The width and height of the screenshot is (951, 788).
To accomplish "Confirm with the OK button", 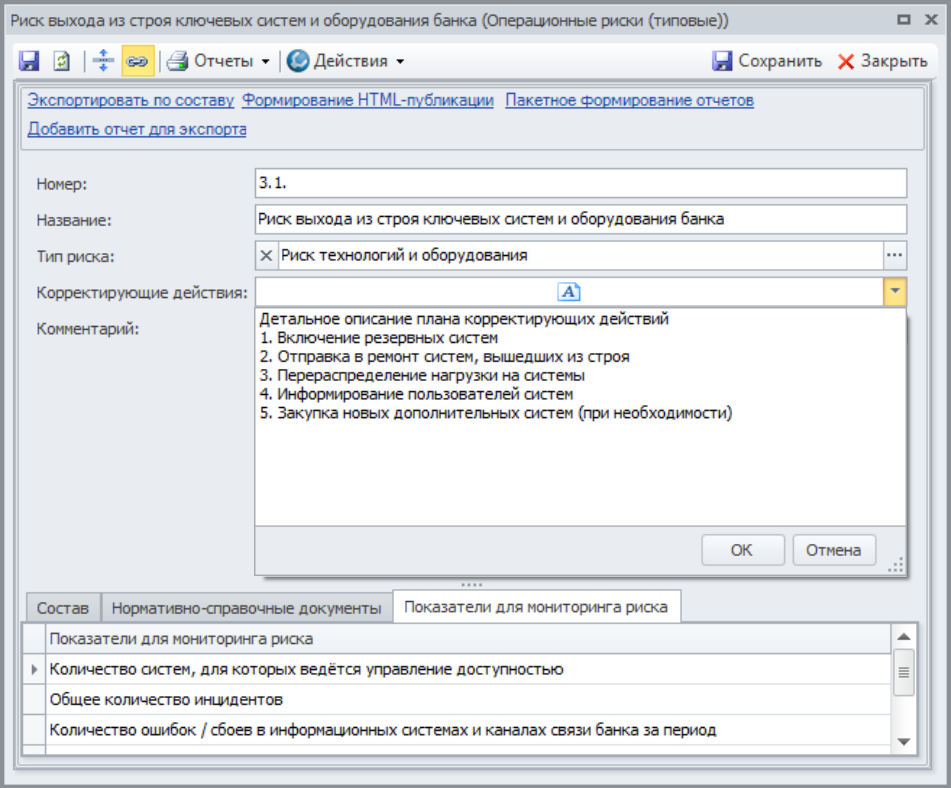I will (x=742, y=550).
